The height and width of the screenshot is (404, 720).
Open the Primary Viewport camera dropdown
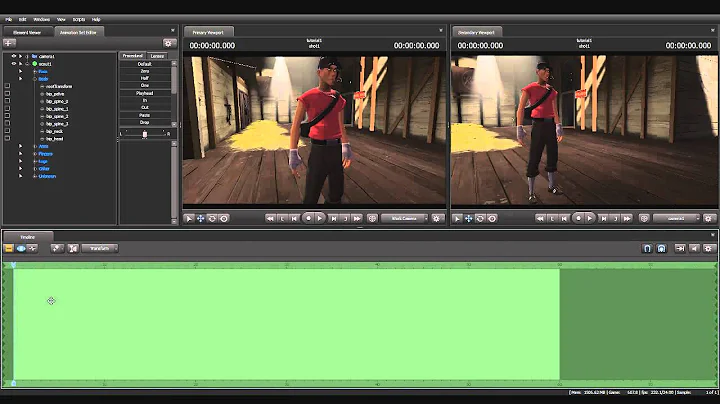[x=405, y=219]
